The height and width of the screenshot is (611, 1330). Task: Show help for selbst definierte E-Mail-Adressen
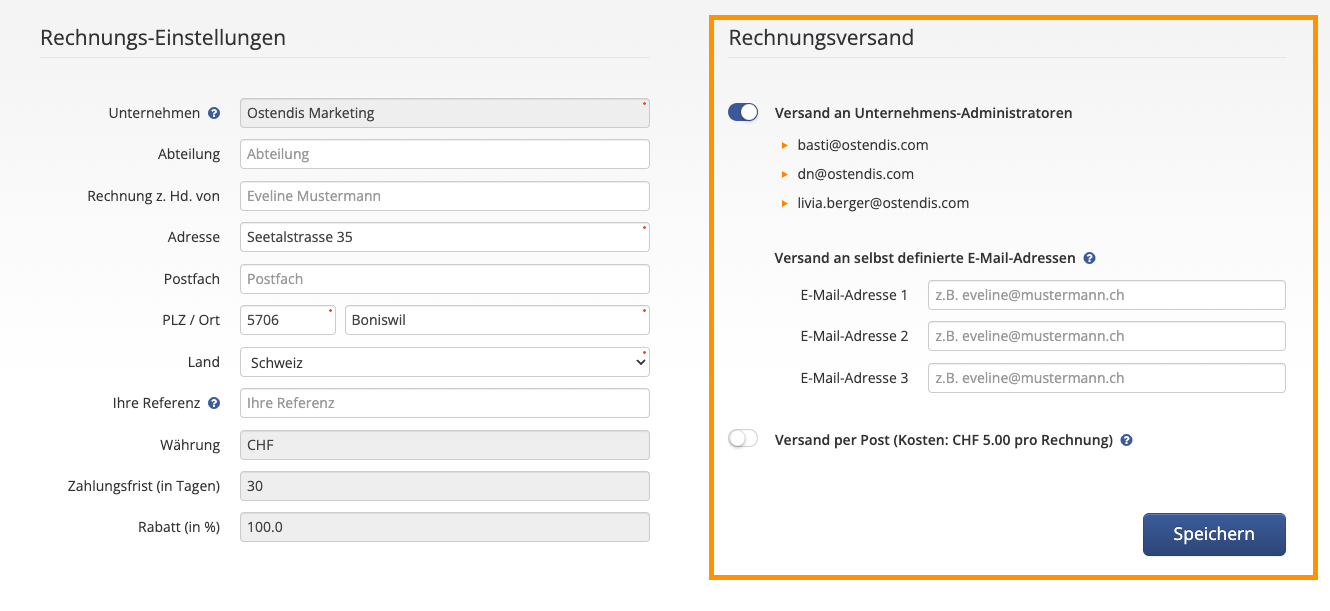[1089, 258]
